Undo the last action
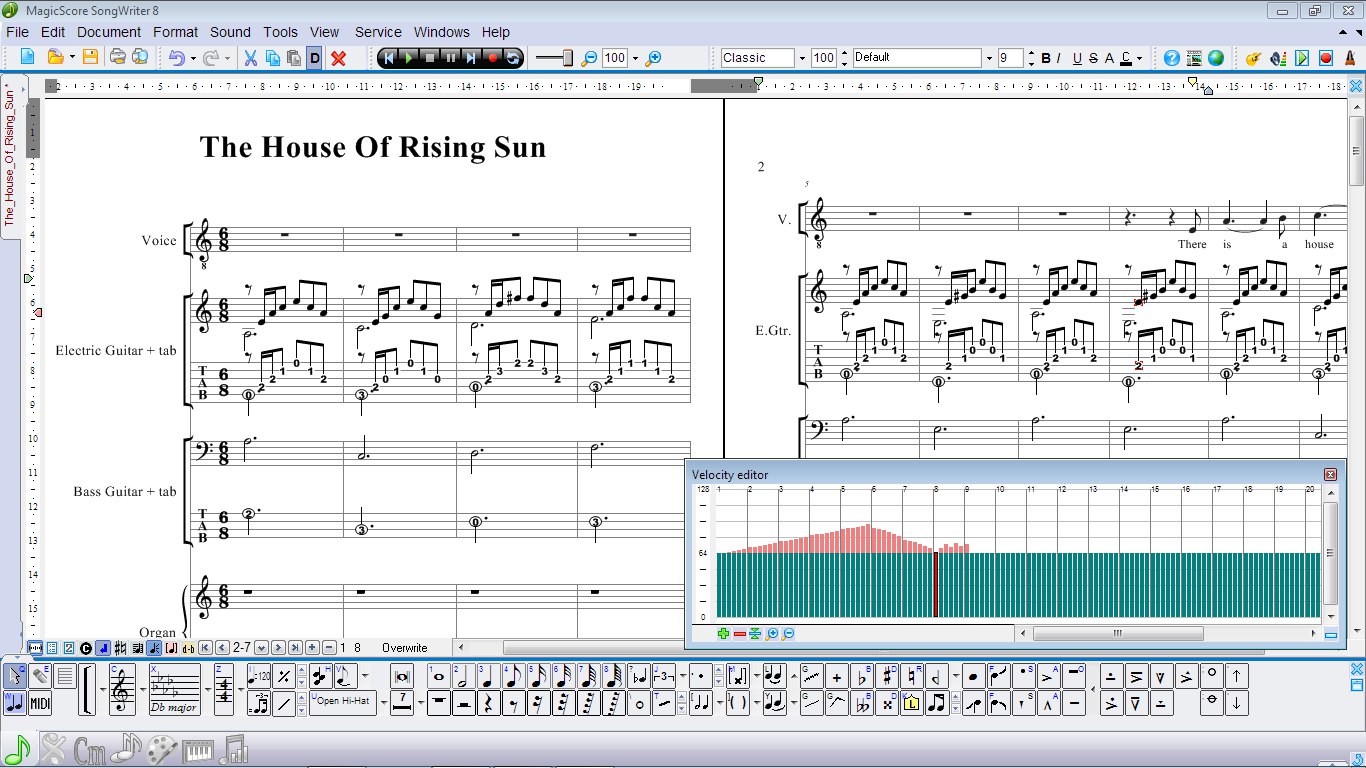This screenshot has width=1366, height=768. tap(177, 58)
